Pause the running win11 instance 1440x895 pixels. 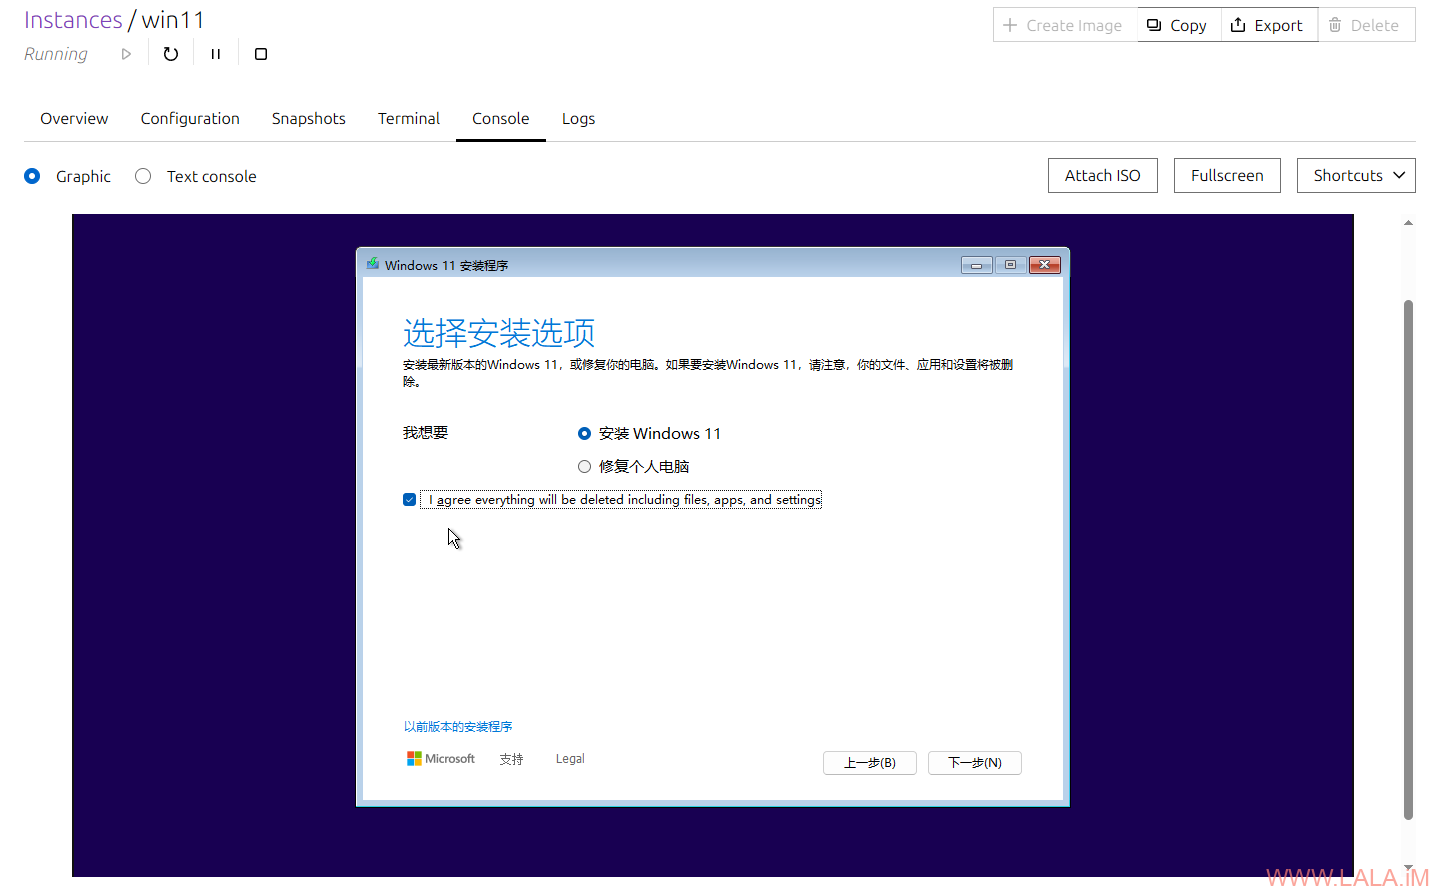[x=216, y=54]
